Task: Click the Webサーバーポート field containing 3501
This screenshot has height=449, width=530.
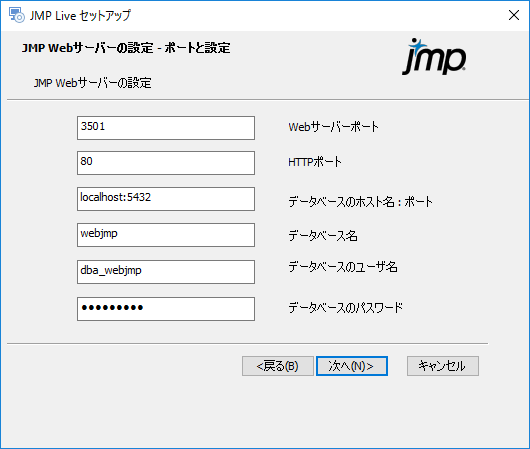Action: coord(166,128)
